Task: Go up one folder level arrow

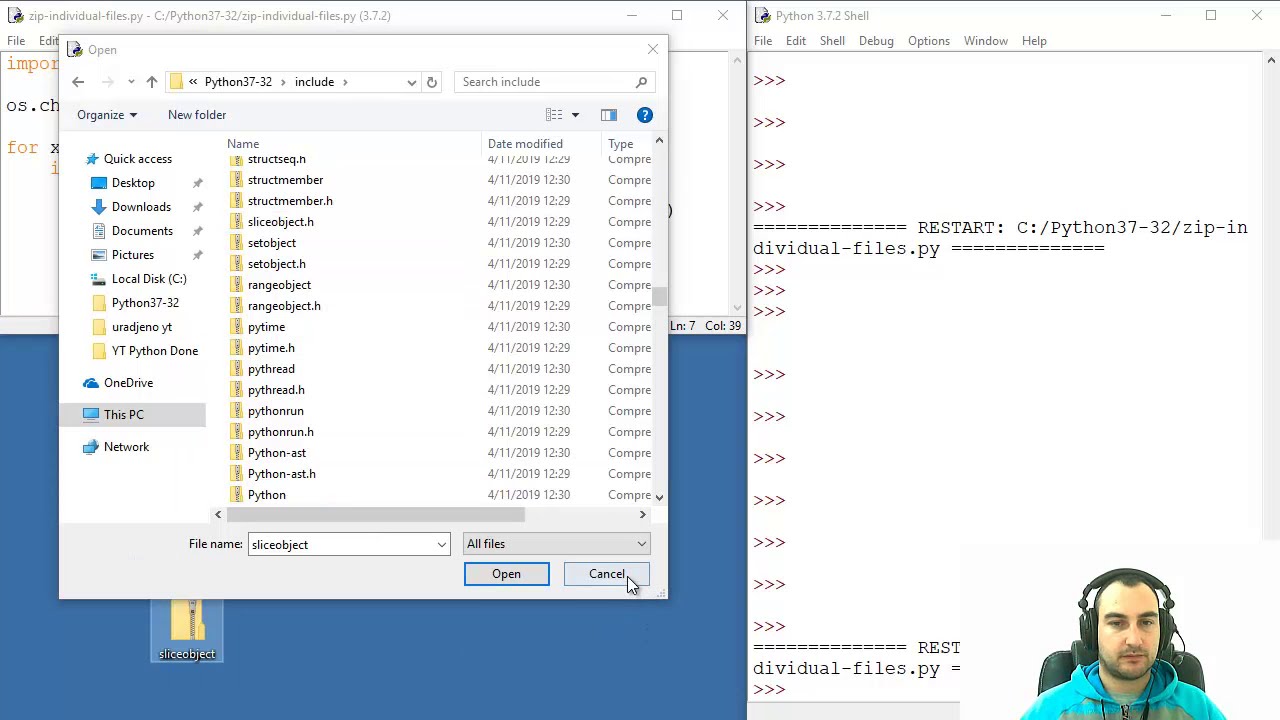Action: point(151,82)
